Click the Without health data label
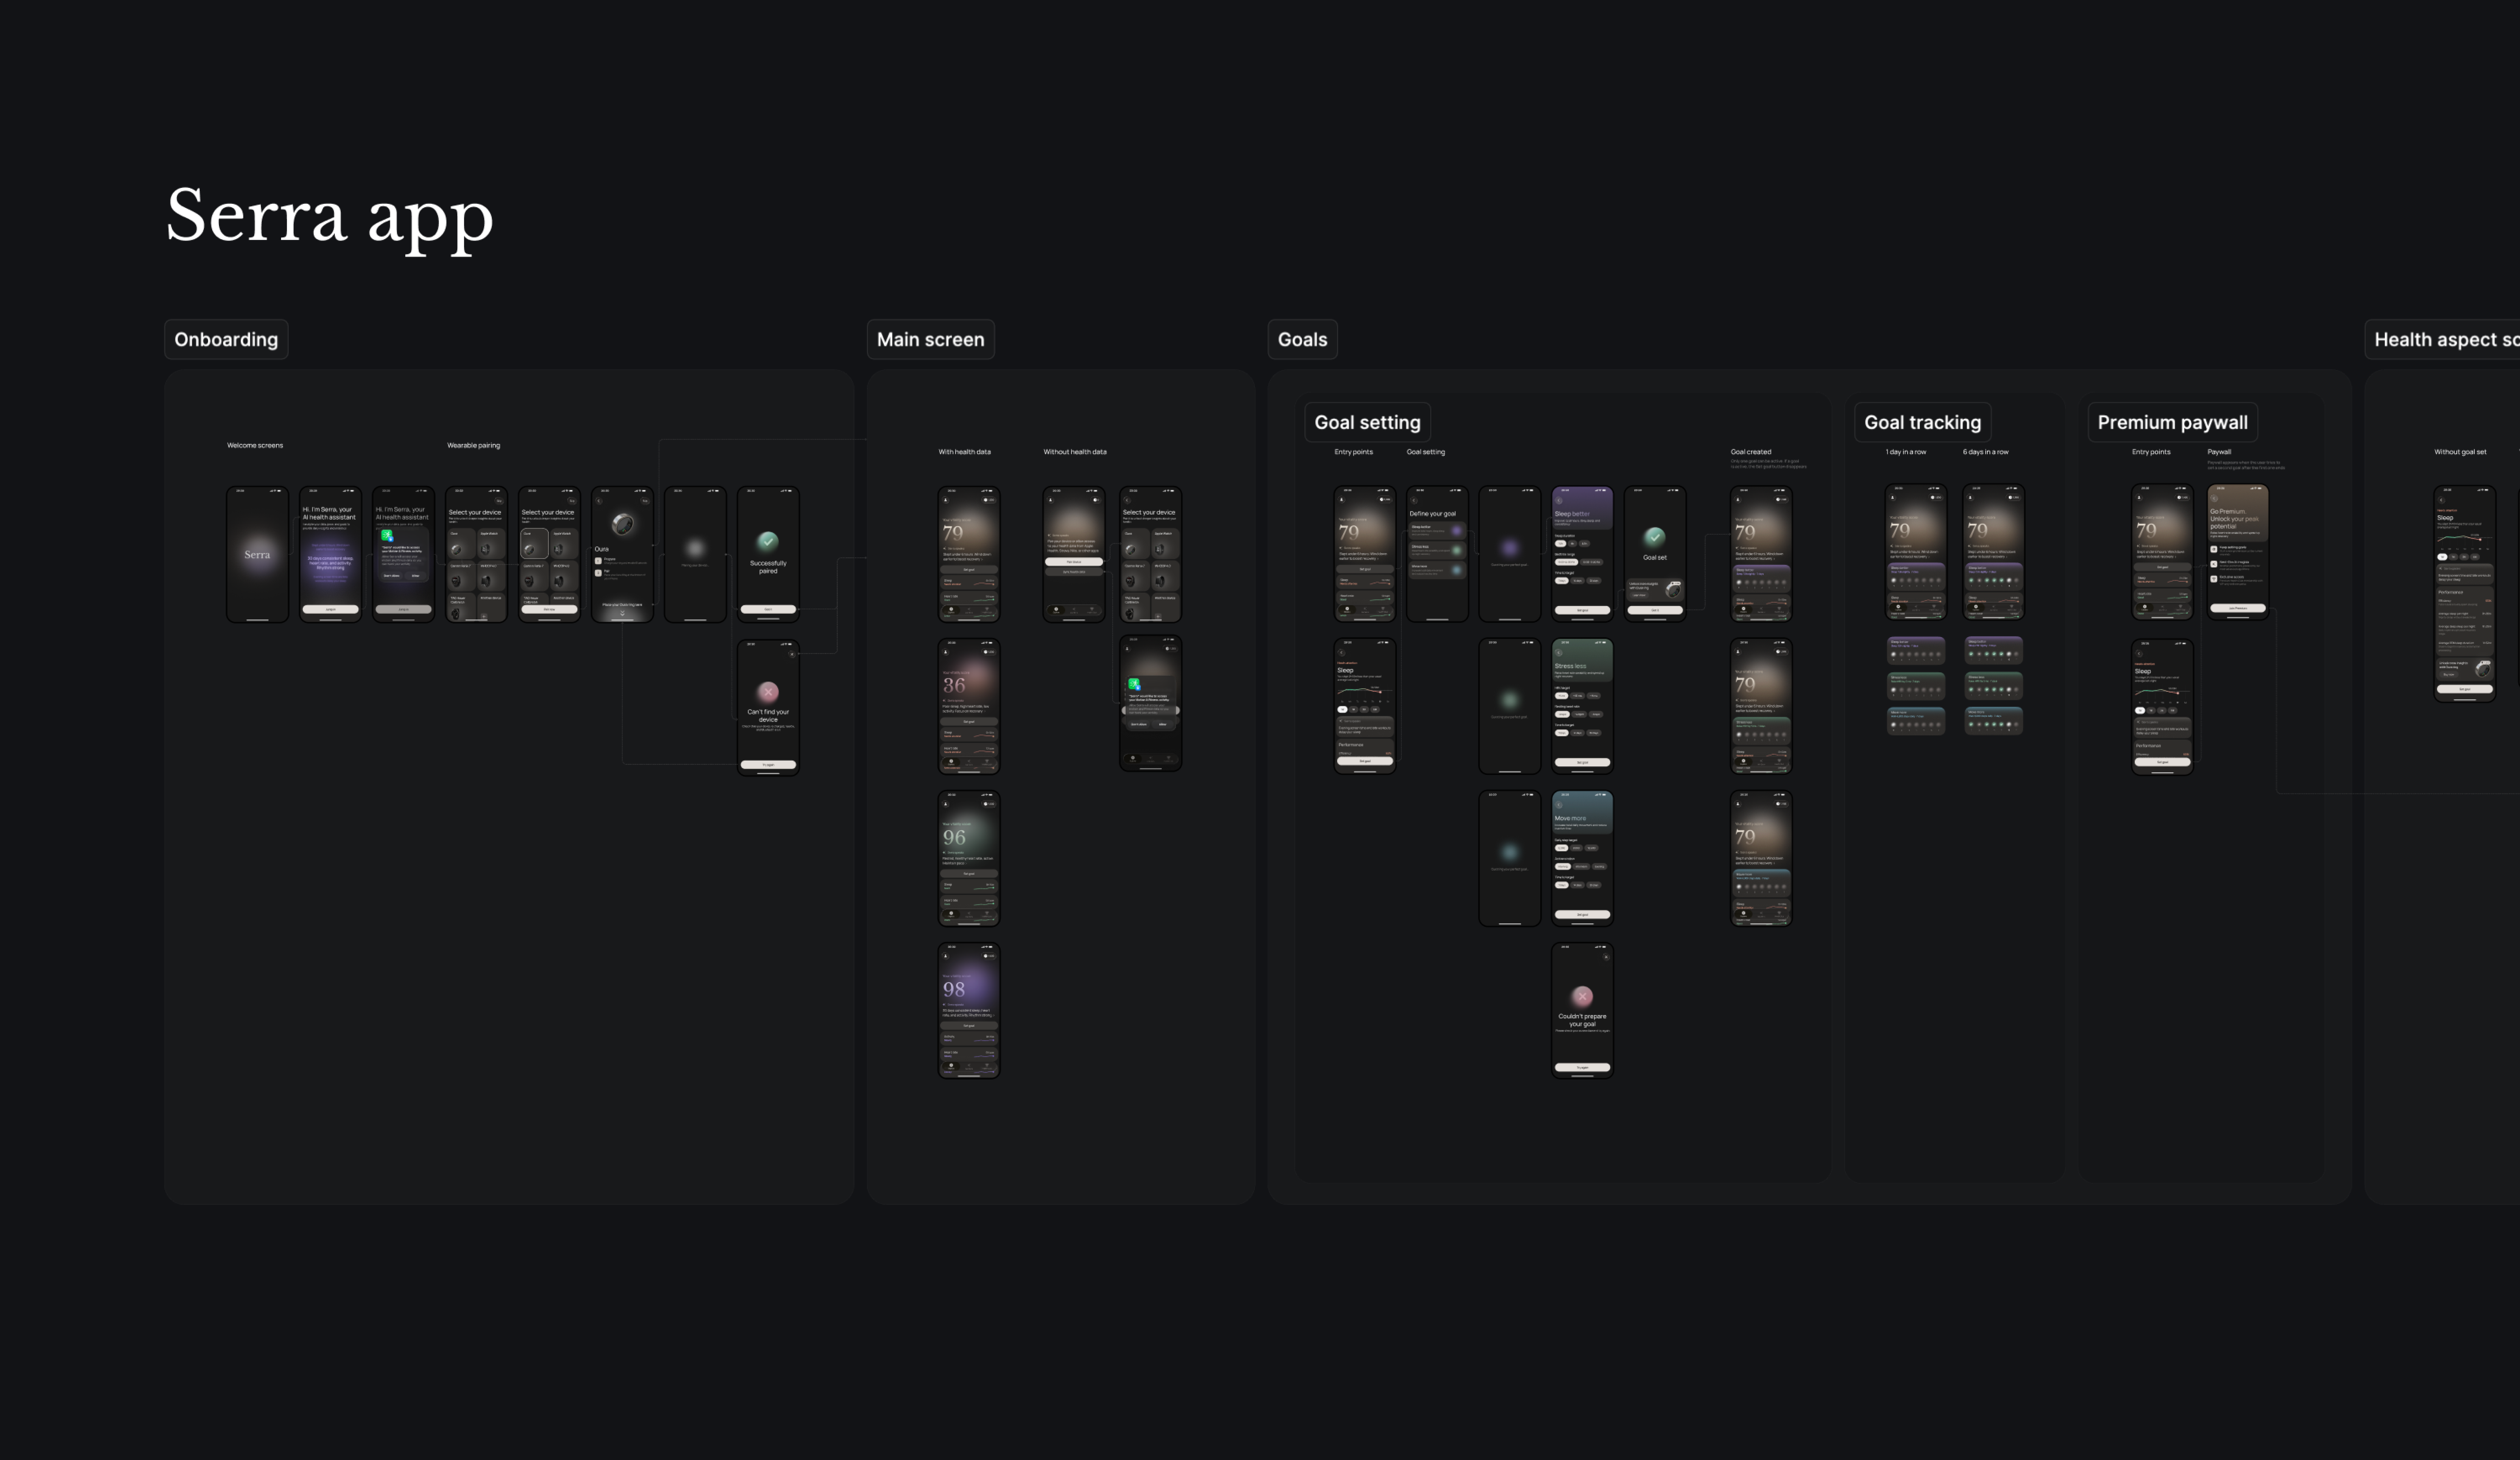2520x1460 pixels. pyautogui.click(x=1075, y=452)
